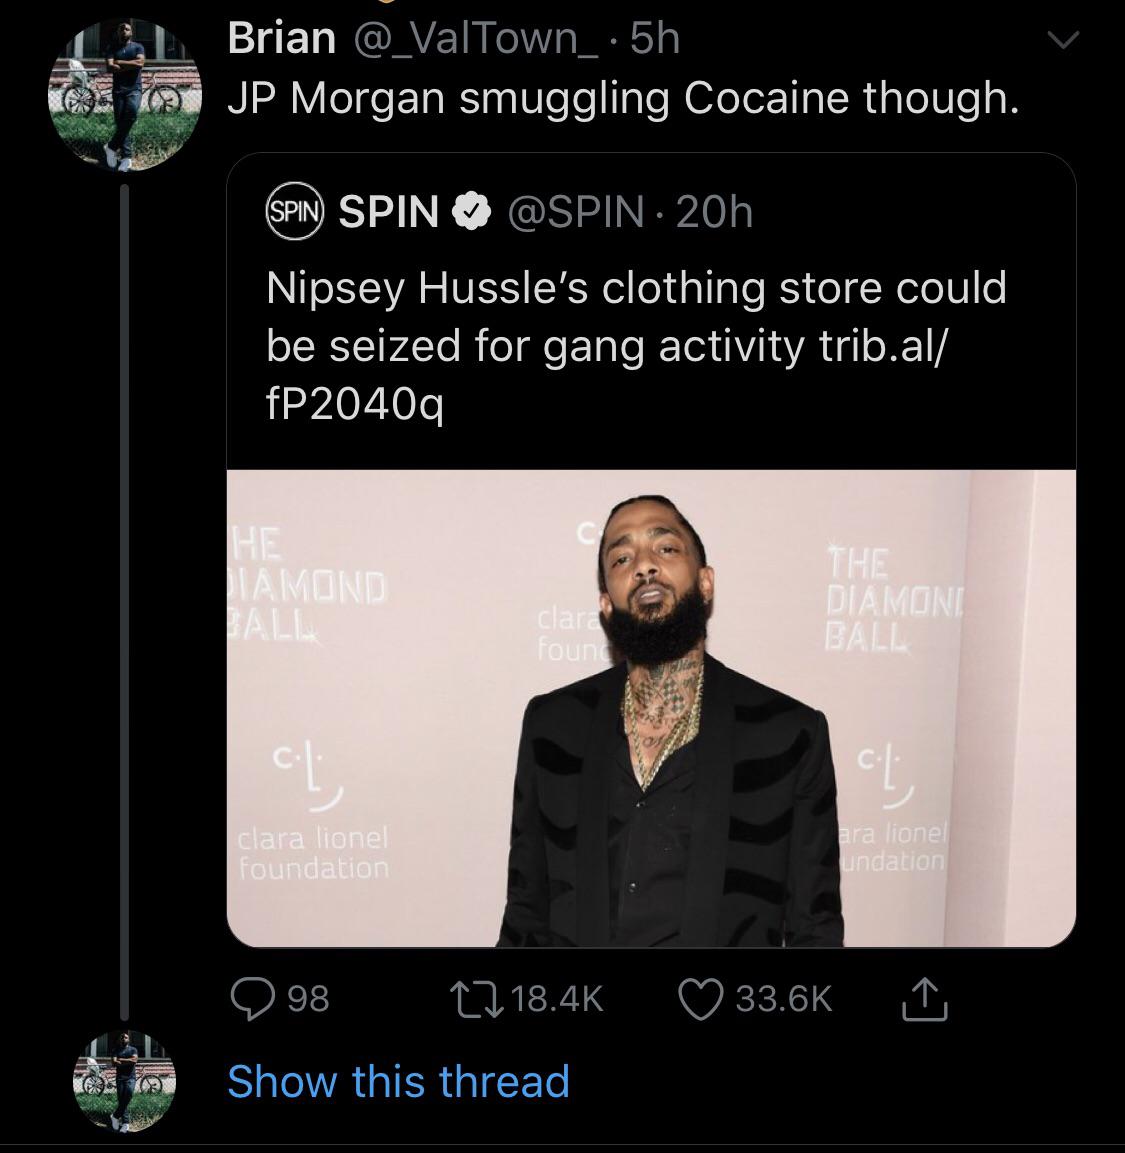The width and height of the screenshot is (1125, 1153).
Task: Click the 98 replies count
Action: click(x=307, y=998)
